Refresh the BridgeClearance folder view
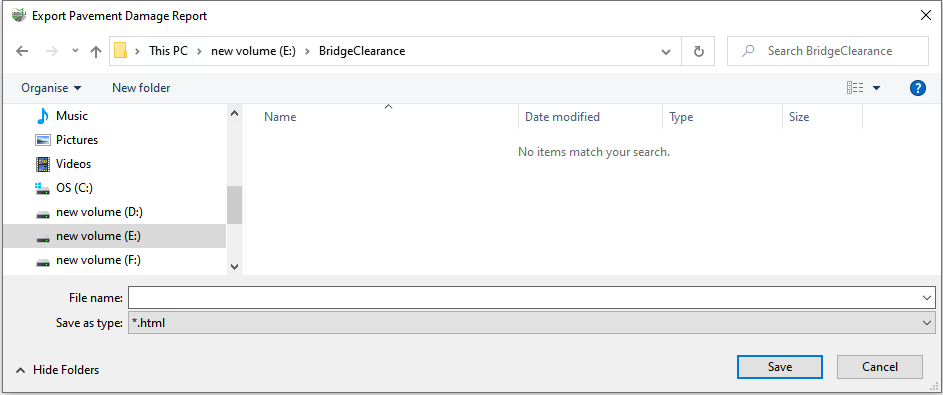 698,52
